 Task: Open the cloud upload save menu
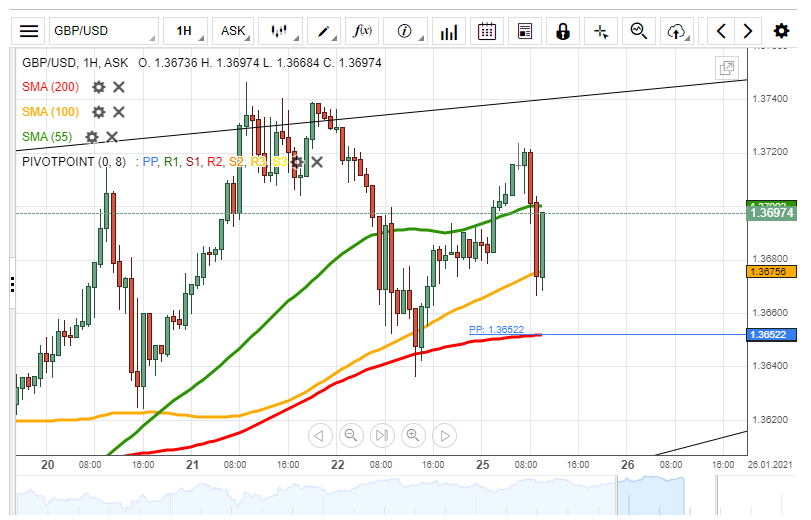pos(677,31)
